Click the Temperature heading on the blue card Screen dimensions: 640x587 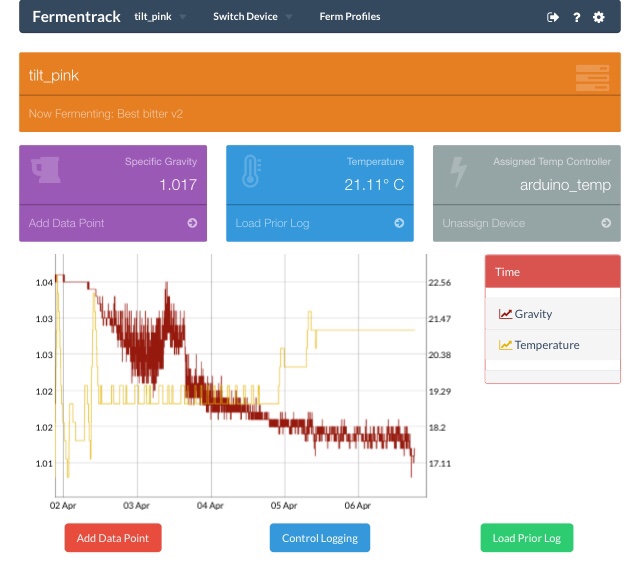(376, 162)
